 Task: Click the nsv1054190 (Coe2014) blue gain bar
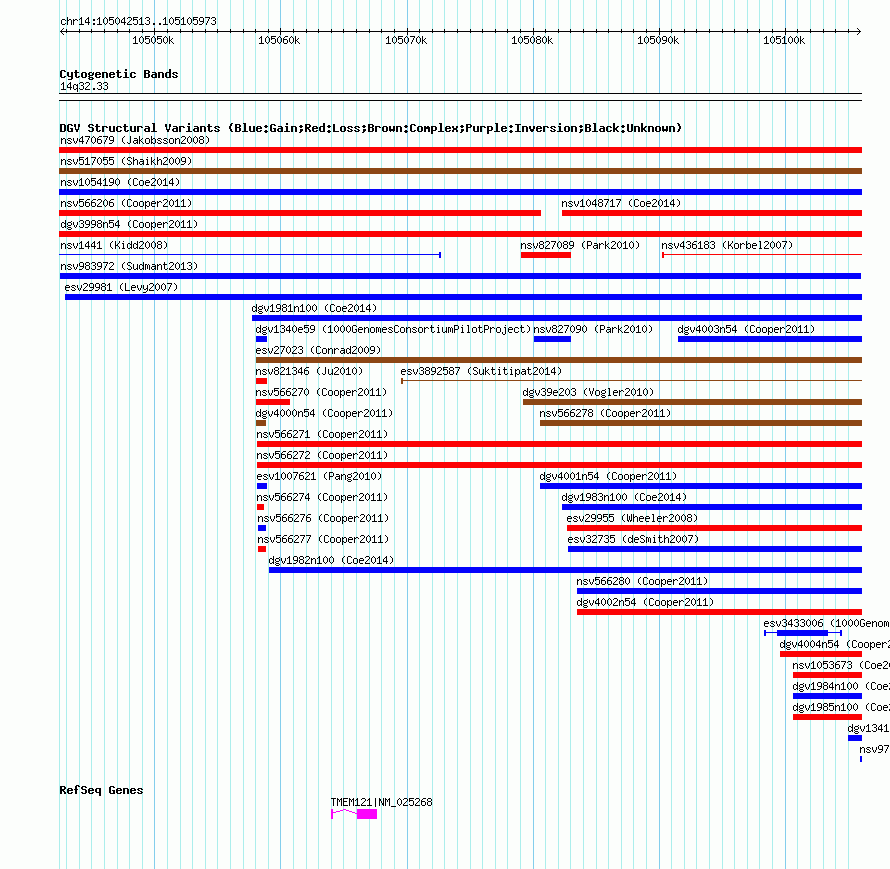pos(460,192)
